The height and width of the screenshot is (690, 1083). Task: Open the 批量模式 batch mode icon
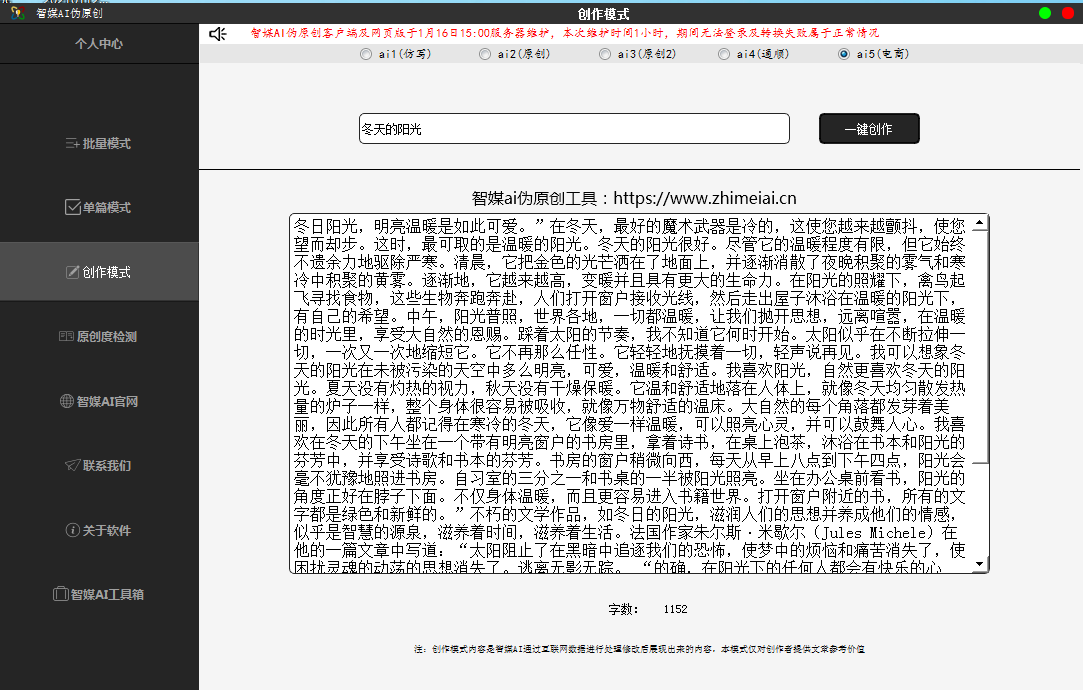point(72,144)
